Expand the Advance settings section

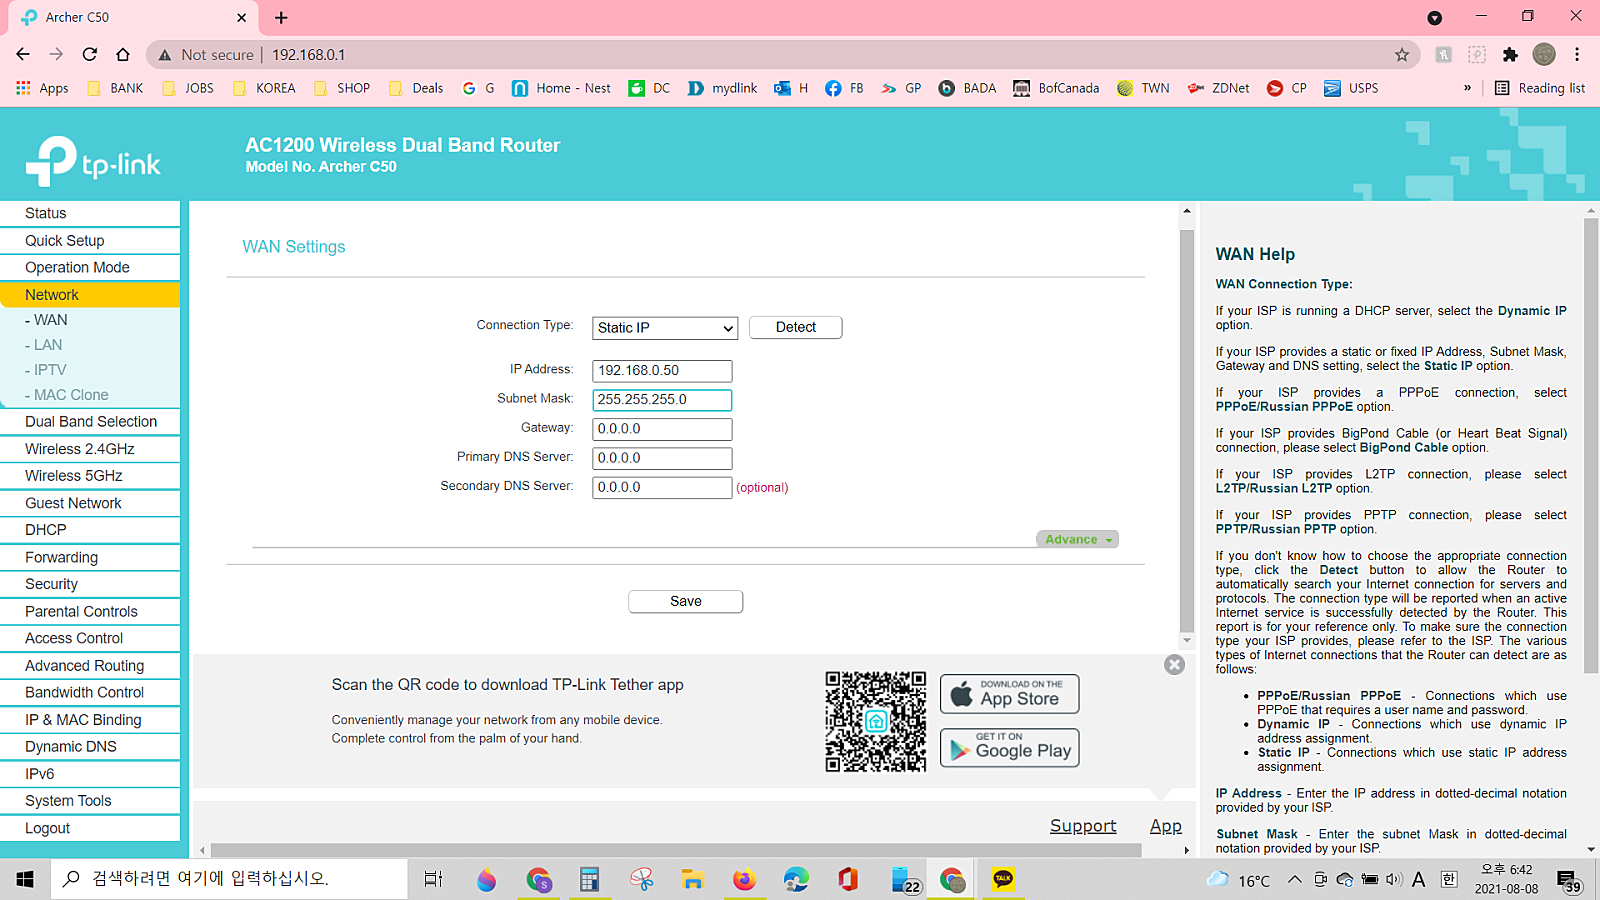[x=1077, y=539]
